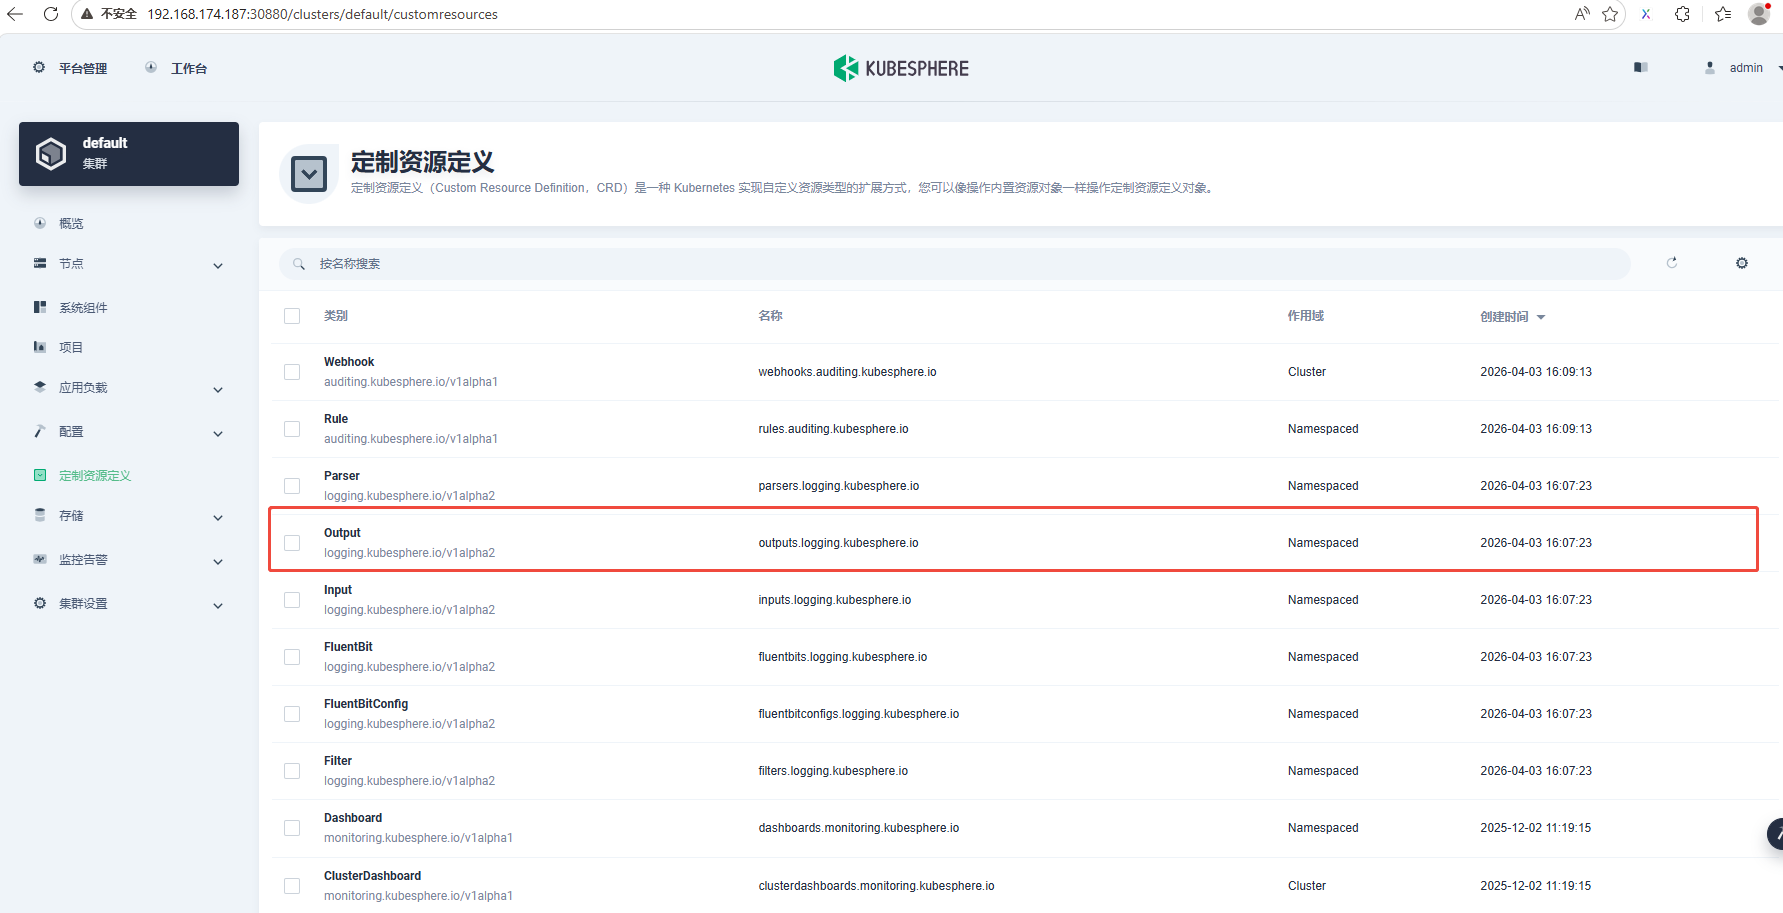
Task: Select the default cluster card
Action: (129, 154)
